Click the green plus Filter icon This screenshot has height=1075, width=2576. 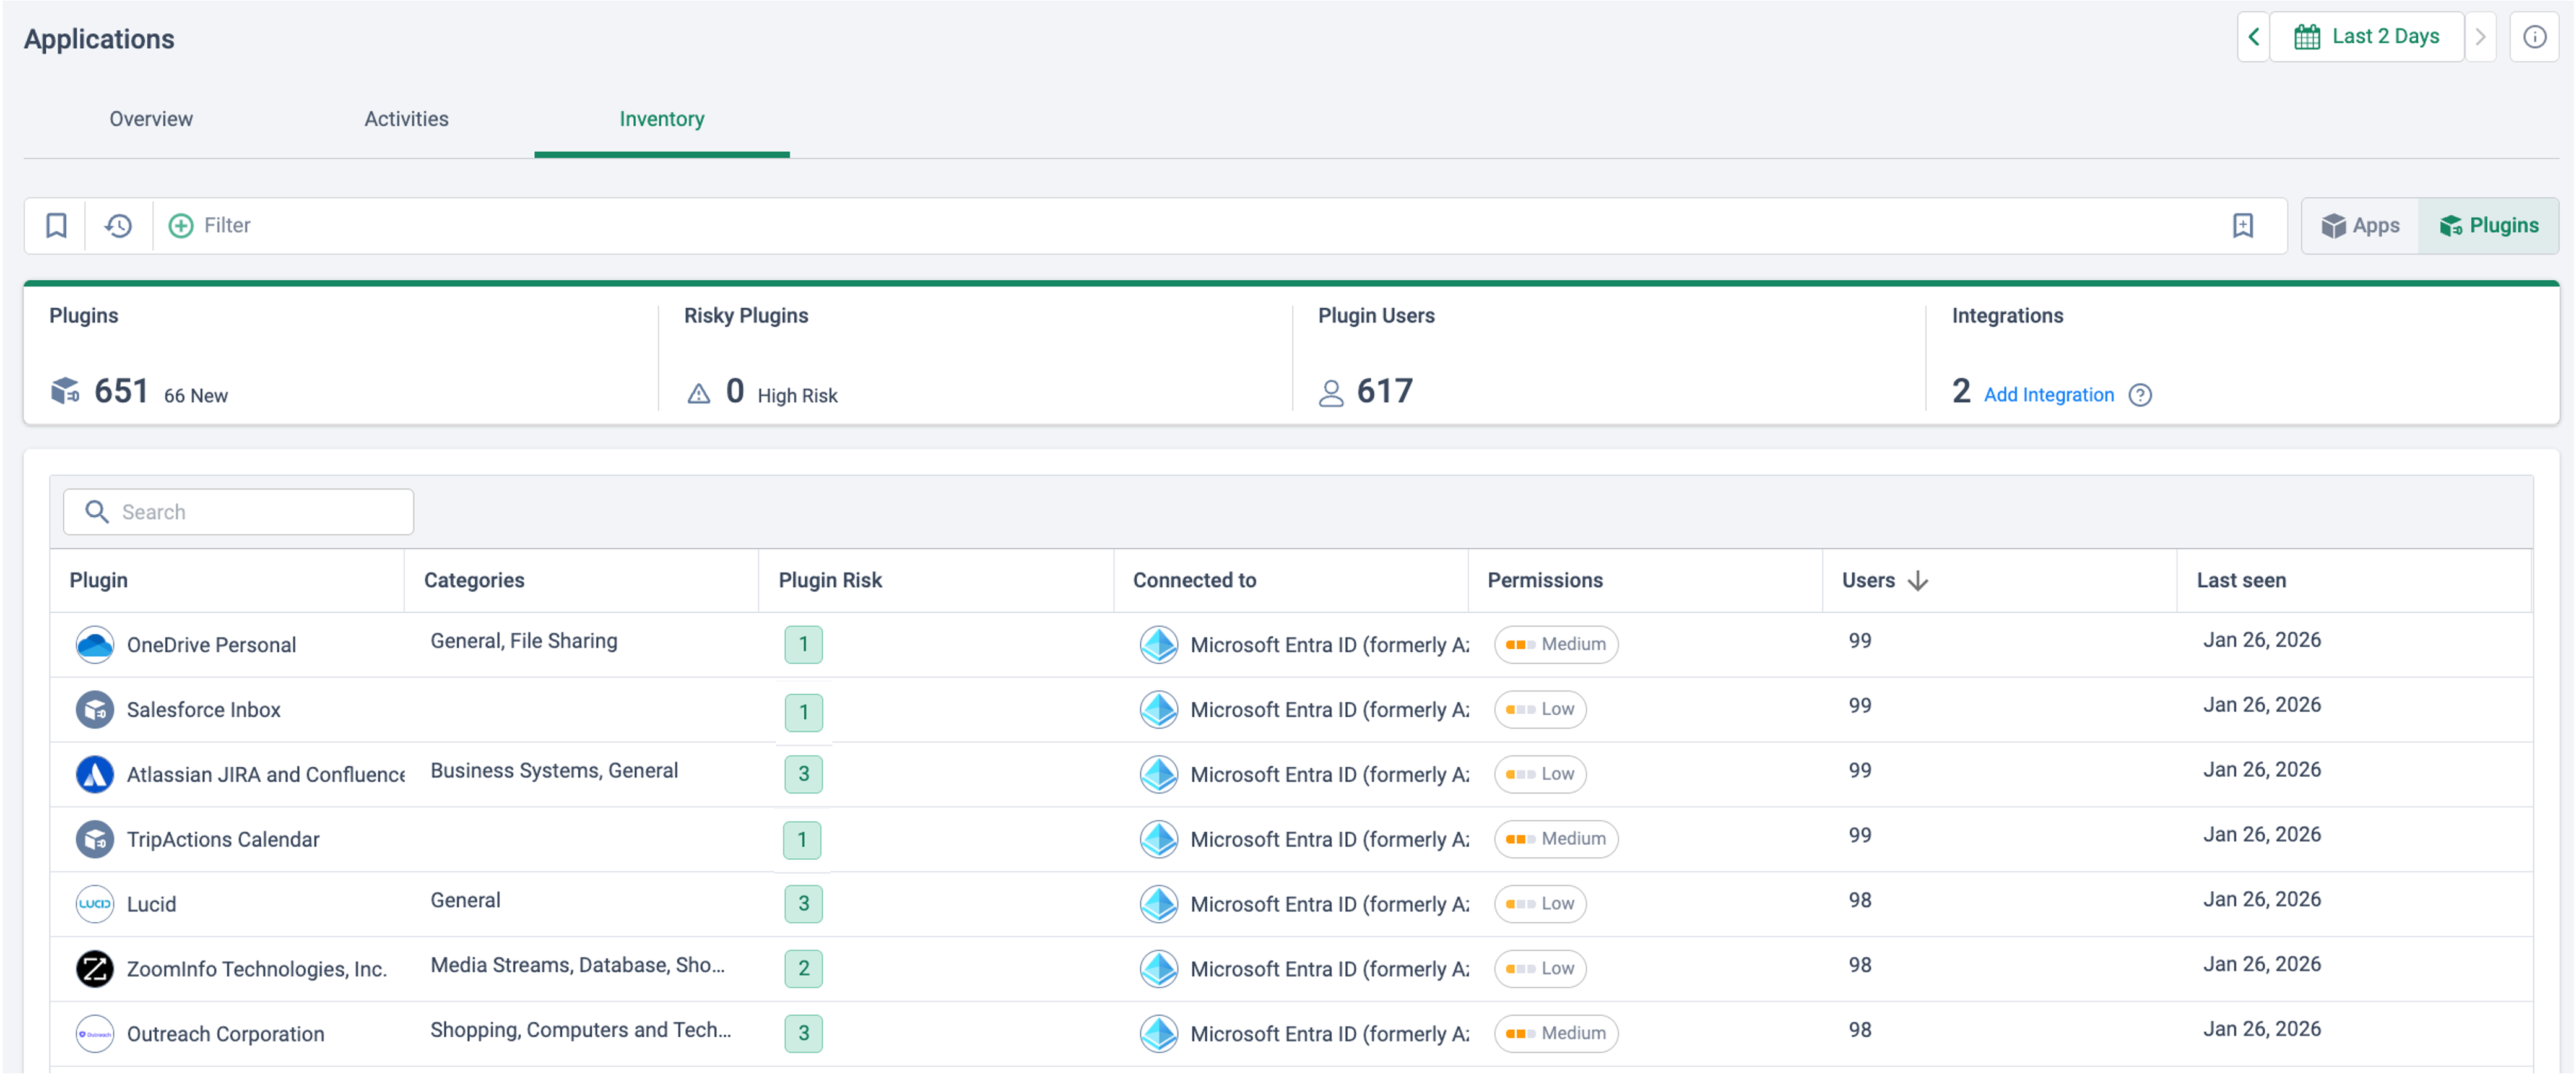[181, 226]
